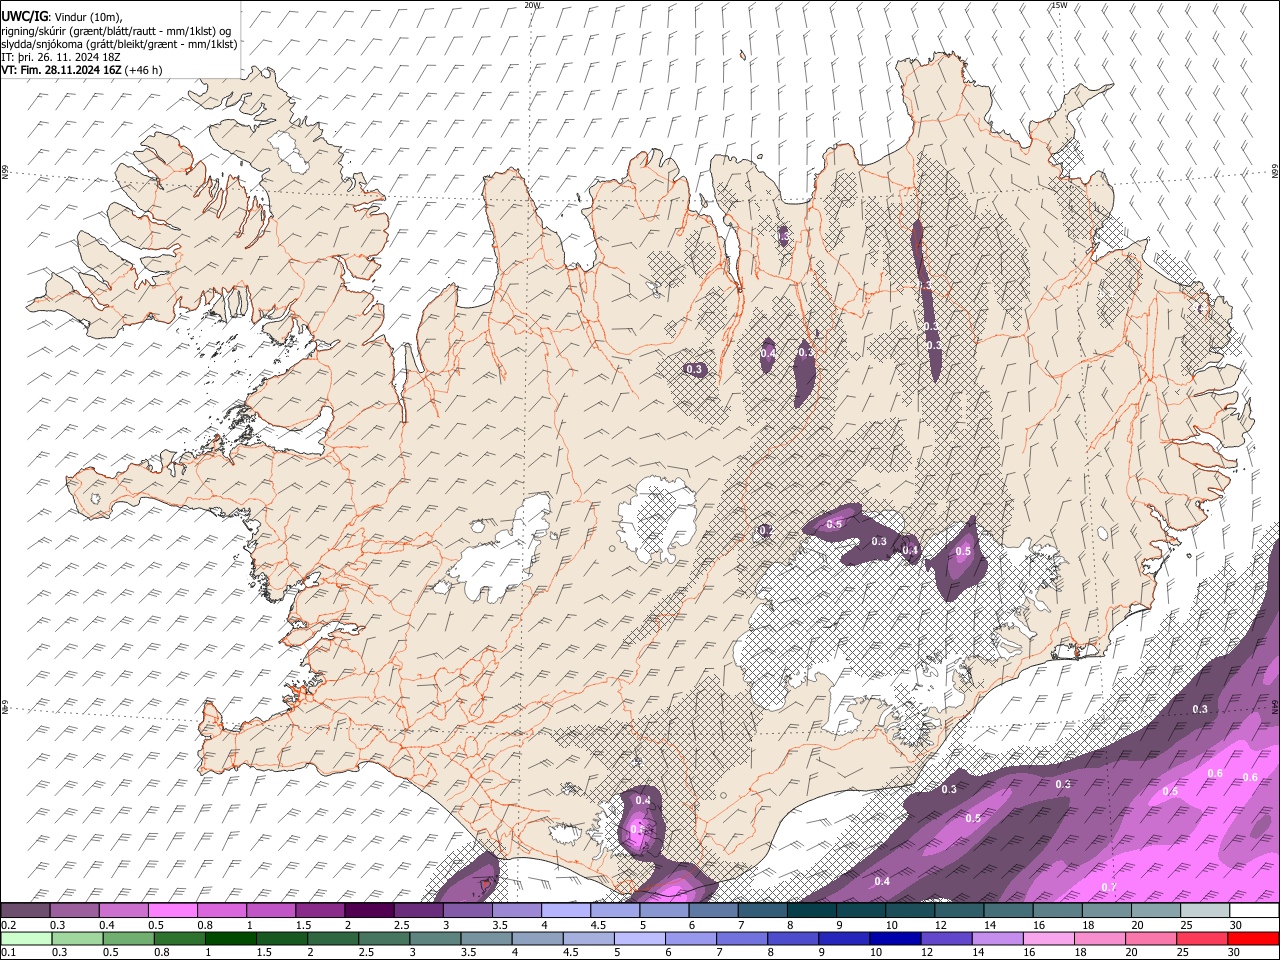
Task: Click the slate blue 6 swatch in the upper legend
Action: pos(713,910)
